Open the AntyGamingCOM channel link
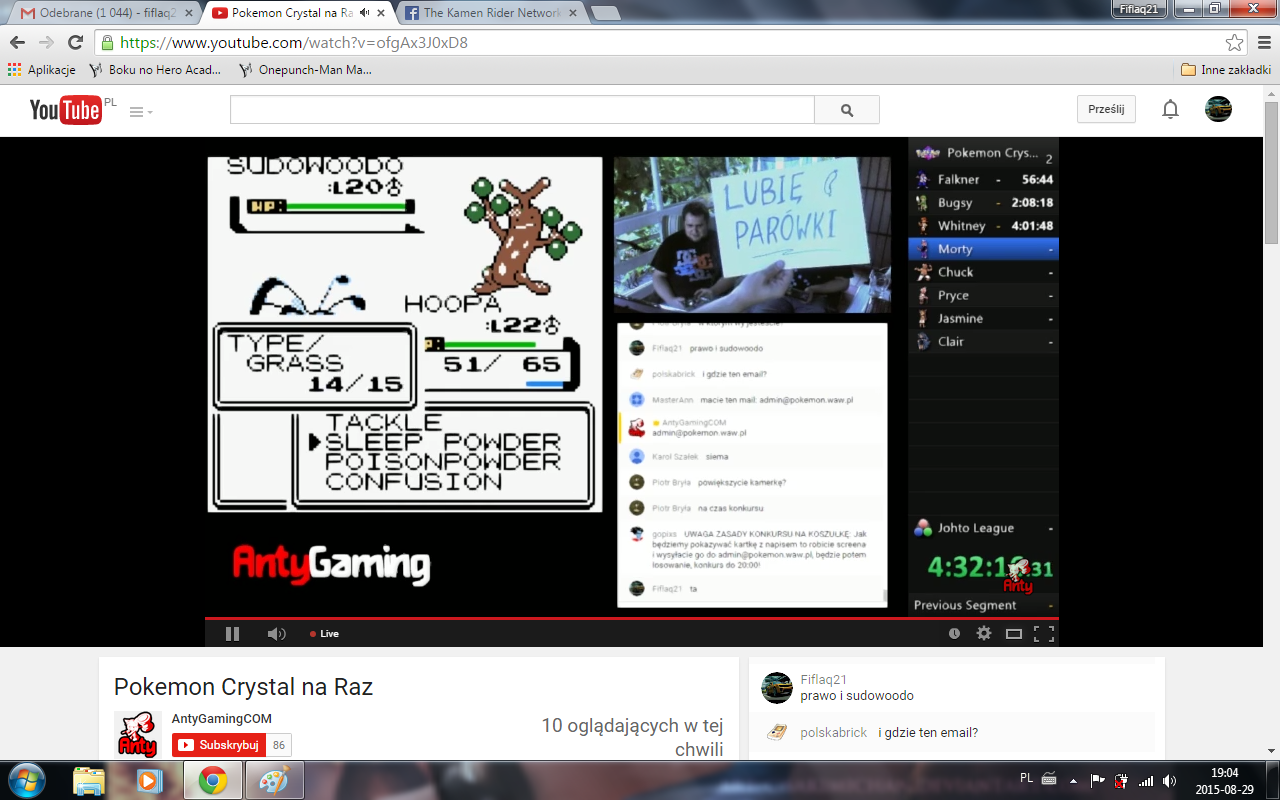The height and width of the screenshot is (800, 1280). pyautogui.click(x=221, y=719)
